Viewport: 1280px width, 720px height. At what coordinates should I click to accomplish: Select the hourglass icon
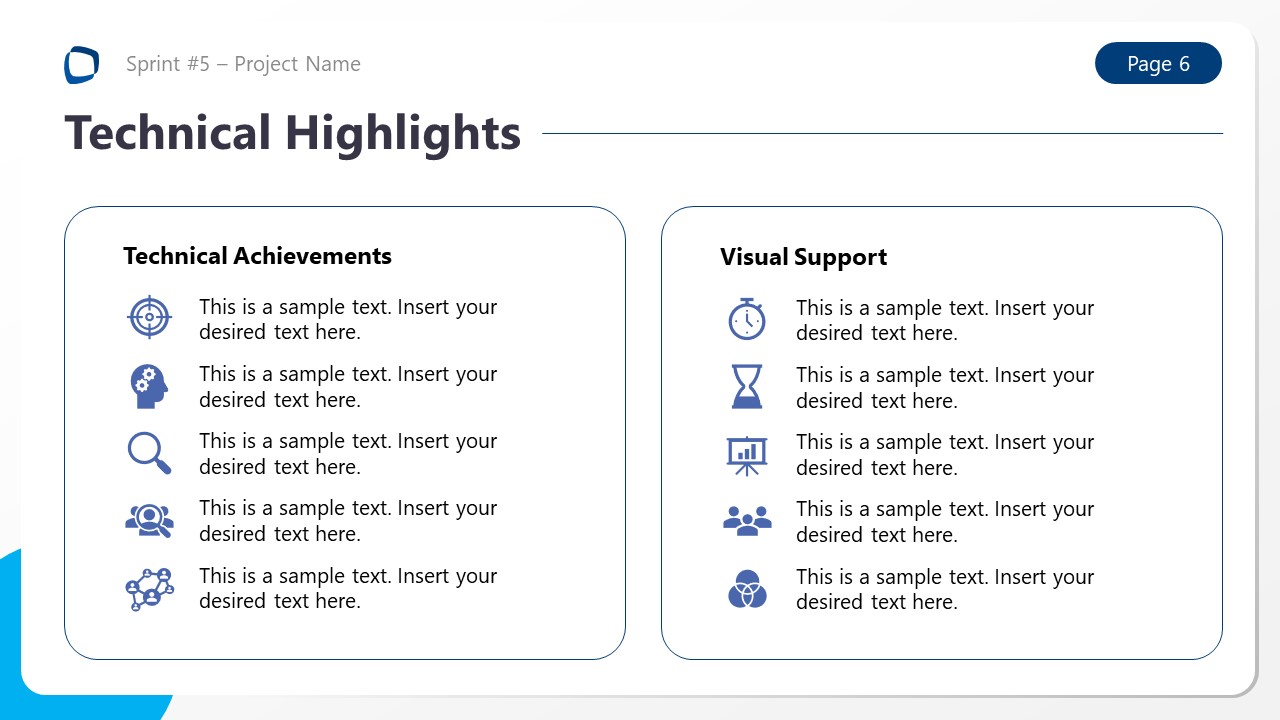[x=746, y=386]
